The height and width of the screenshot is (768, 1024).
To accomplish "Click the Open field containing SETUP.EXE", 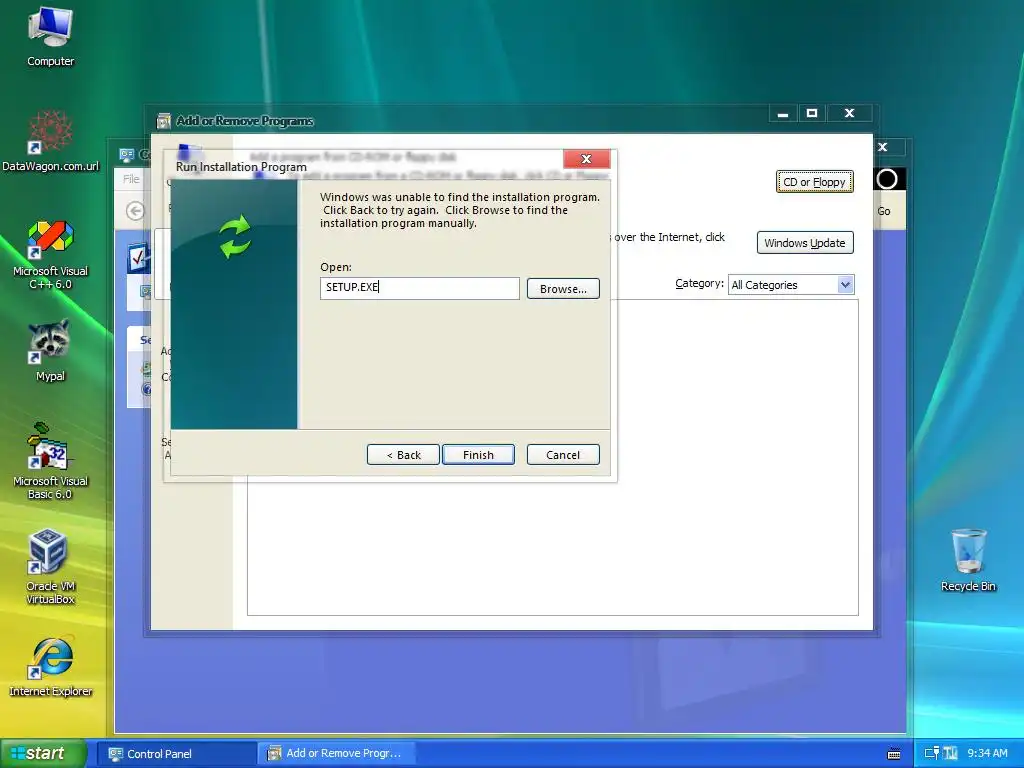I will [419, 288].
